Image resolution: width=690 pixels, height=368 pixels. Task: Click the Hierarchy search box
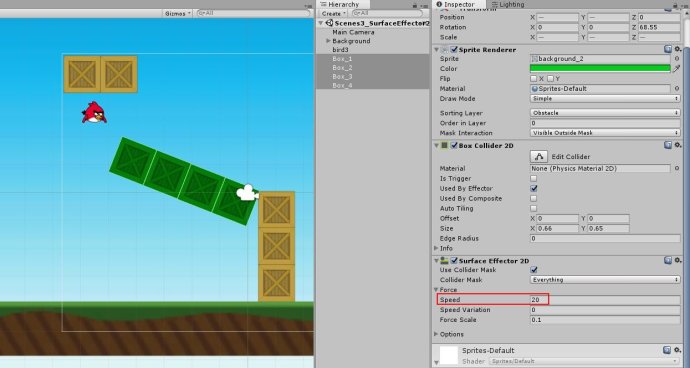click(x=387, y=13)
